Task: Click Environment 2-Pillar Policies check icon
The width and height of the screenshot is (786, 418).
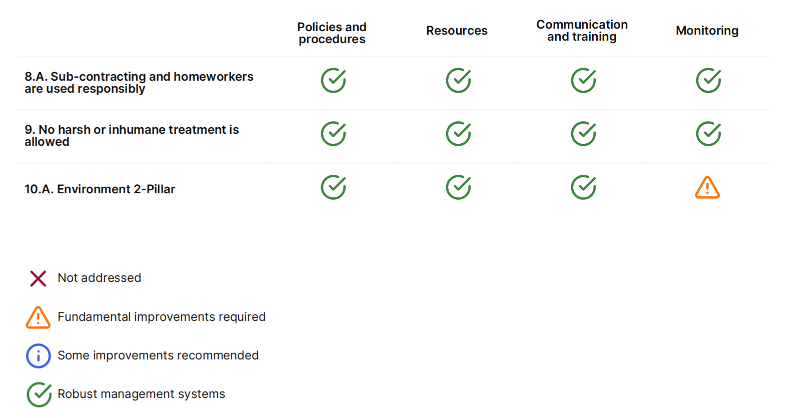Action: pos(333,187)
